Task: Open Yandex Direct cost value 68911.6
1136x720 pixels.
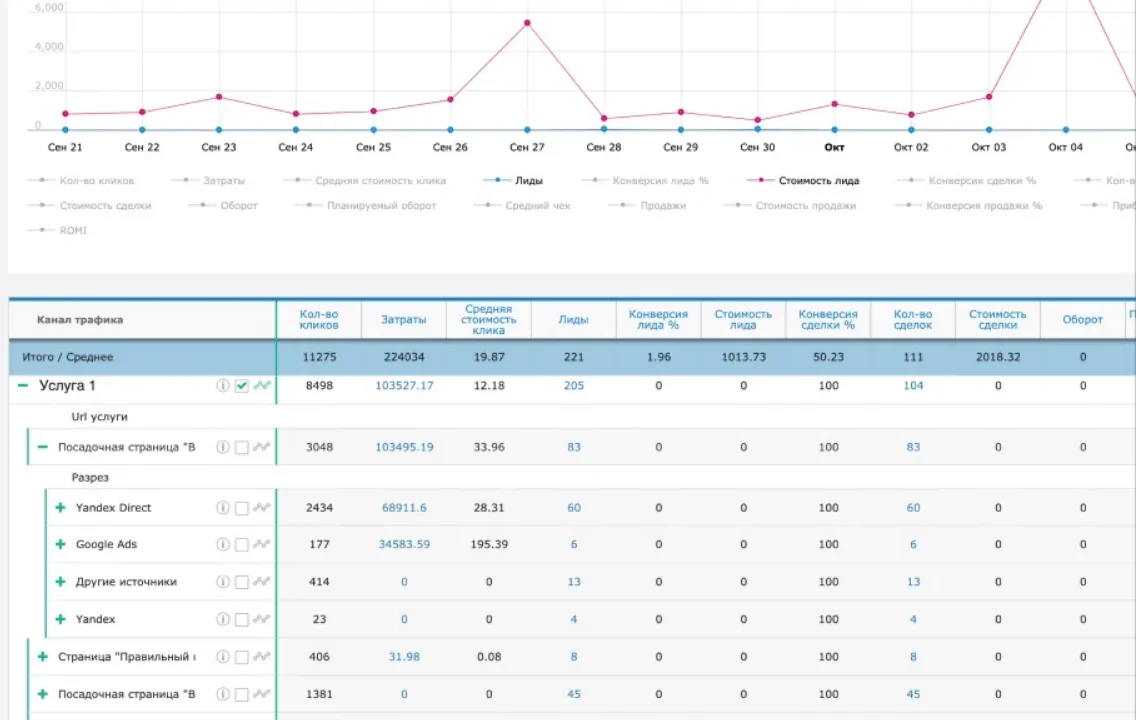Action: coord(404,508)
